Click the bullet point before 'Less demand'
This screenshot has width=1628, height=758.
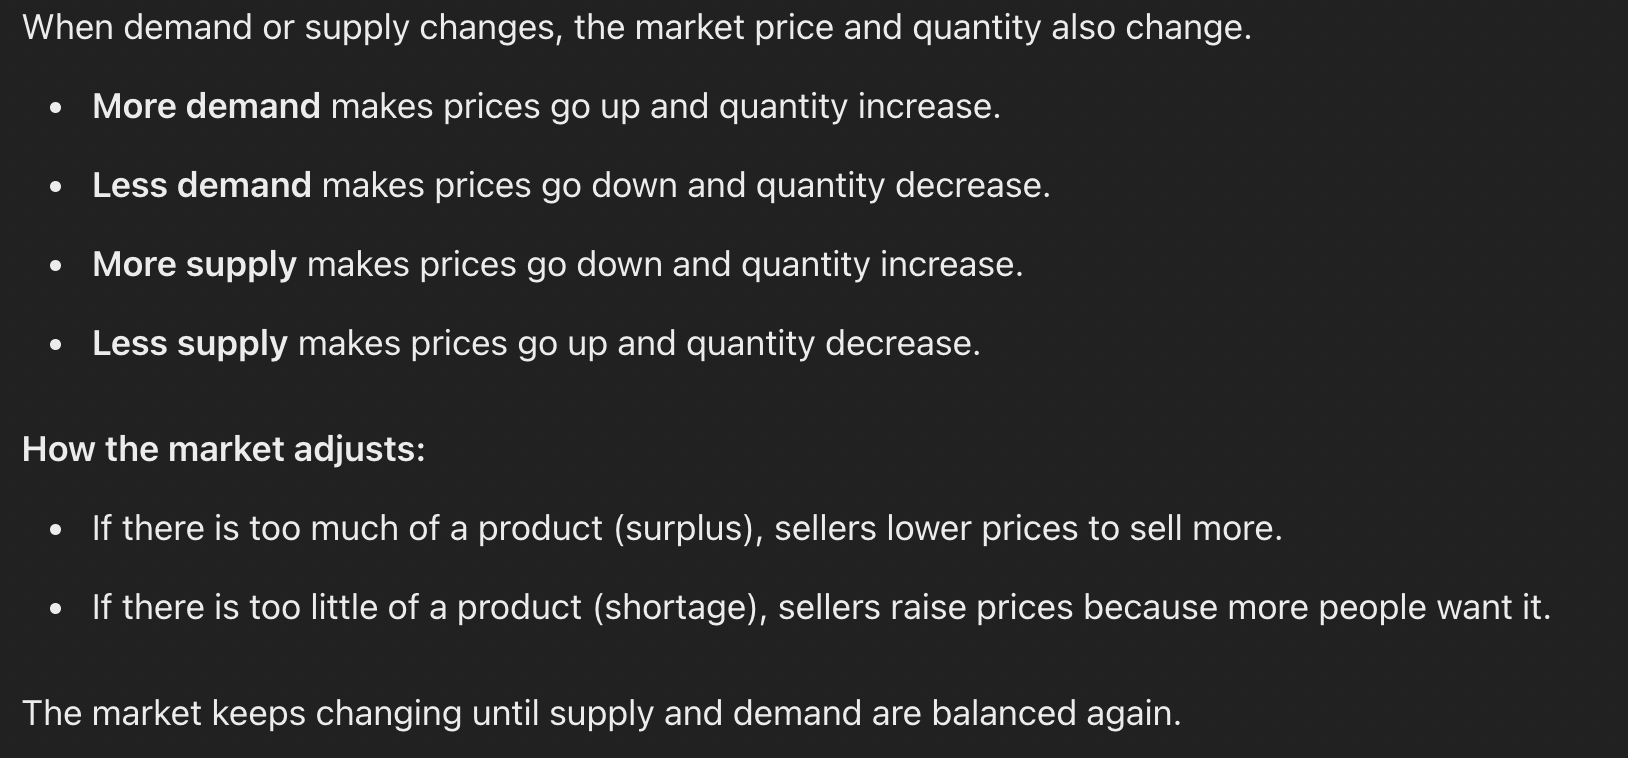point(56,186)
